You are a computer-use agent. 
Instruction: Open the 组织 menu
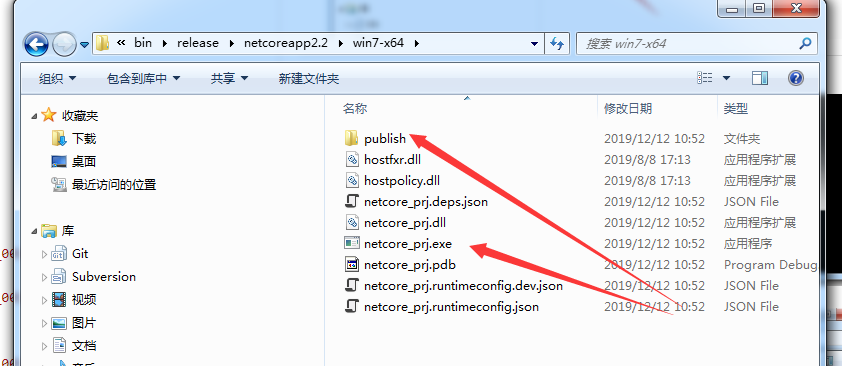click(57, 79)
